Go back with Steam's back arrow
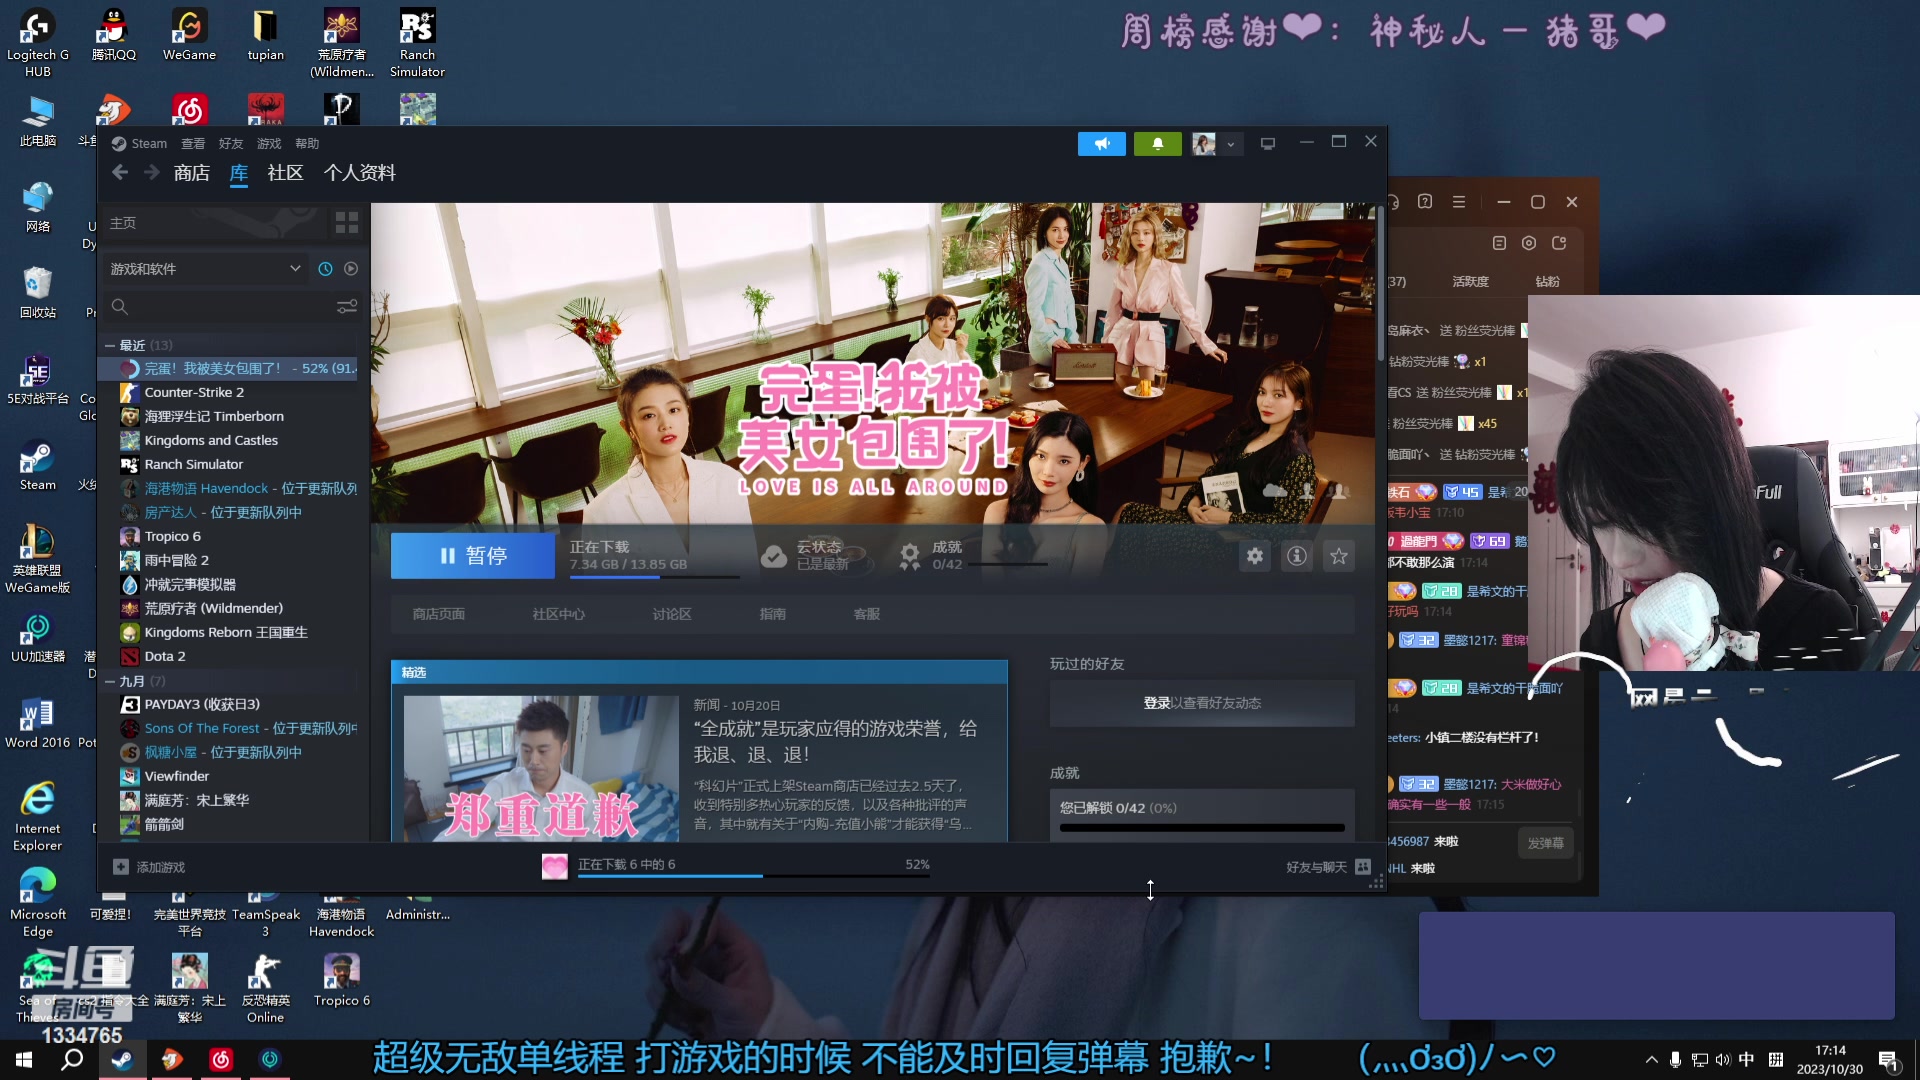This screenshot has width=1920, height=1080. 120,173
